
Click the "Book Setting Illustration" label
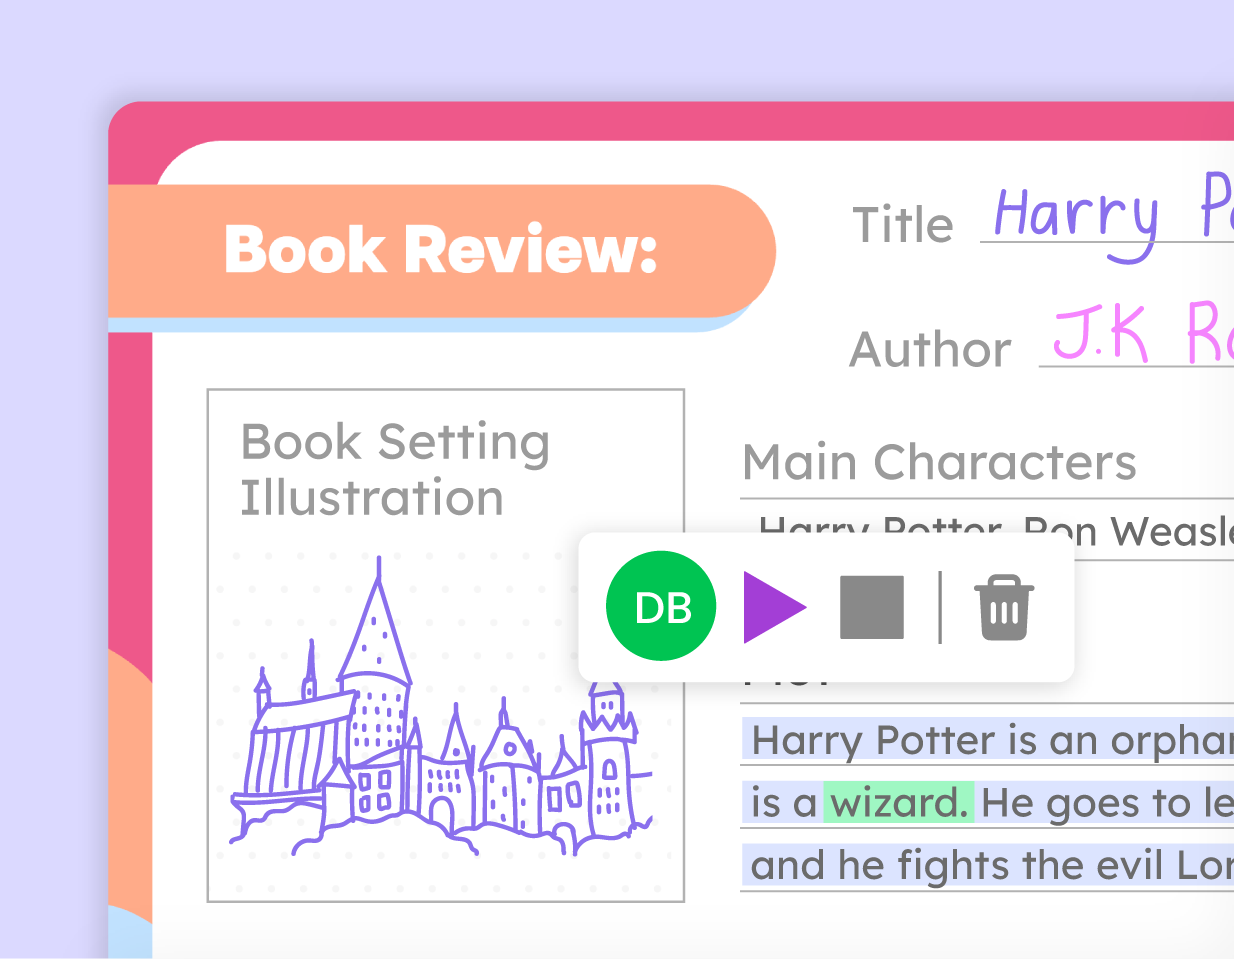(x=395, y=470)
